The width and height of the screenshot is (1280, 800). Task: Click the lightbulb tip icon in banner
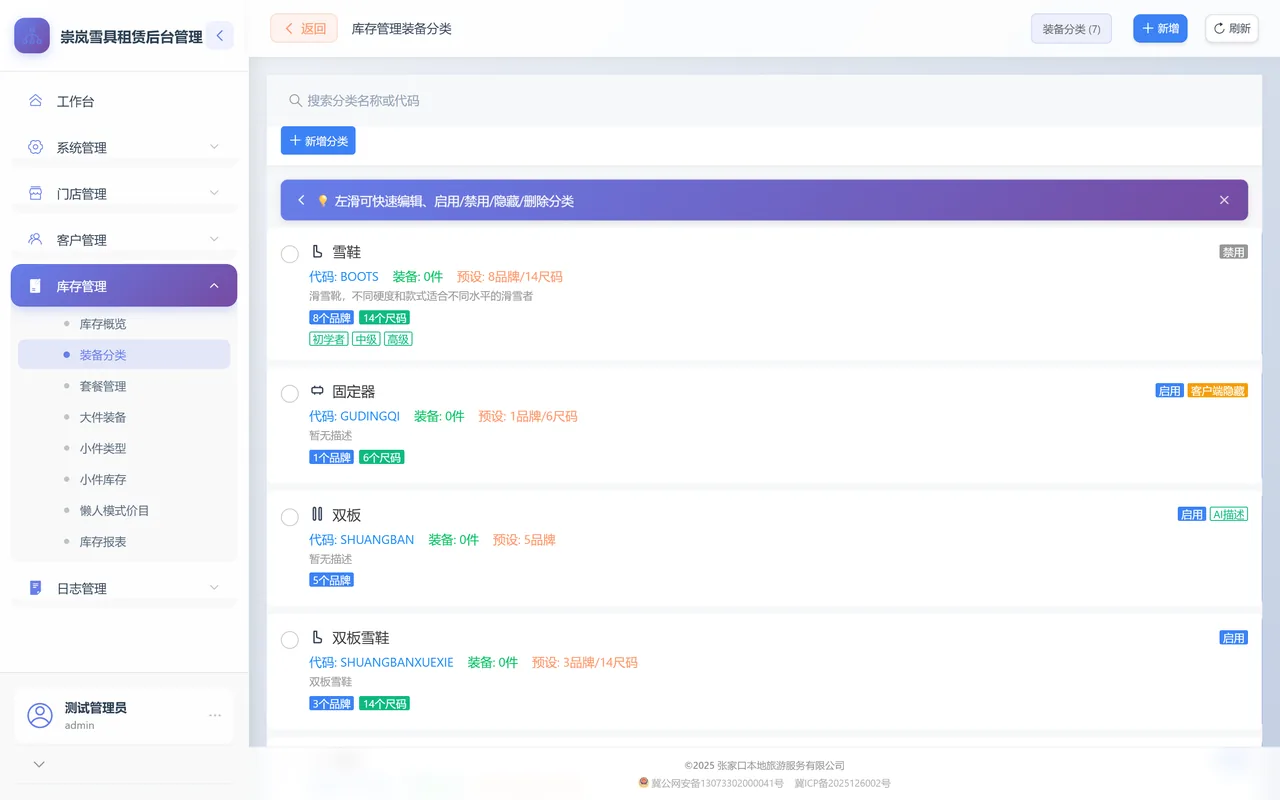[322, 201]
